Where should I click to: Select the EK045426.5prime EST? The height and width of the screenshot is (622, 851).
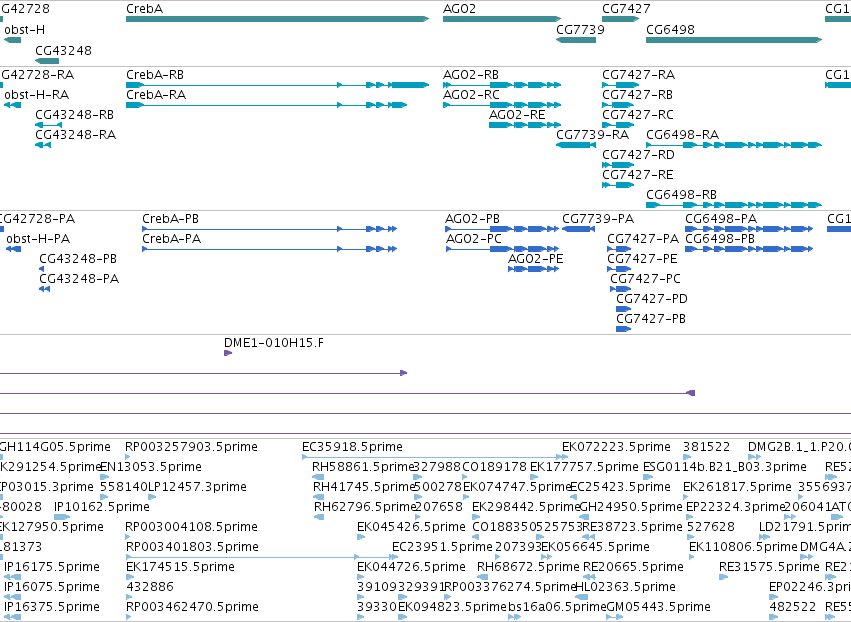point(361,537)
